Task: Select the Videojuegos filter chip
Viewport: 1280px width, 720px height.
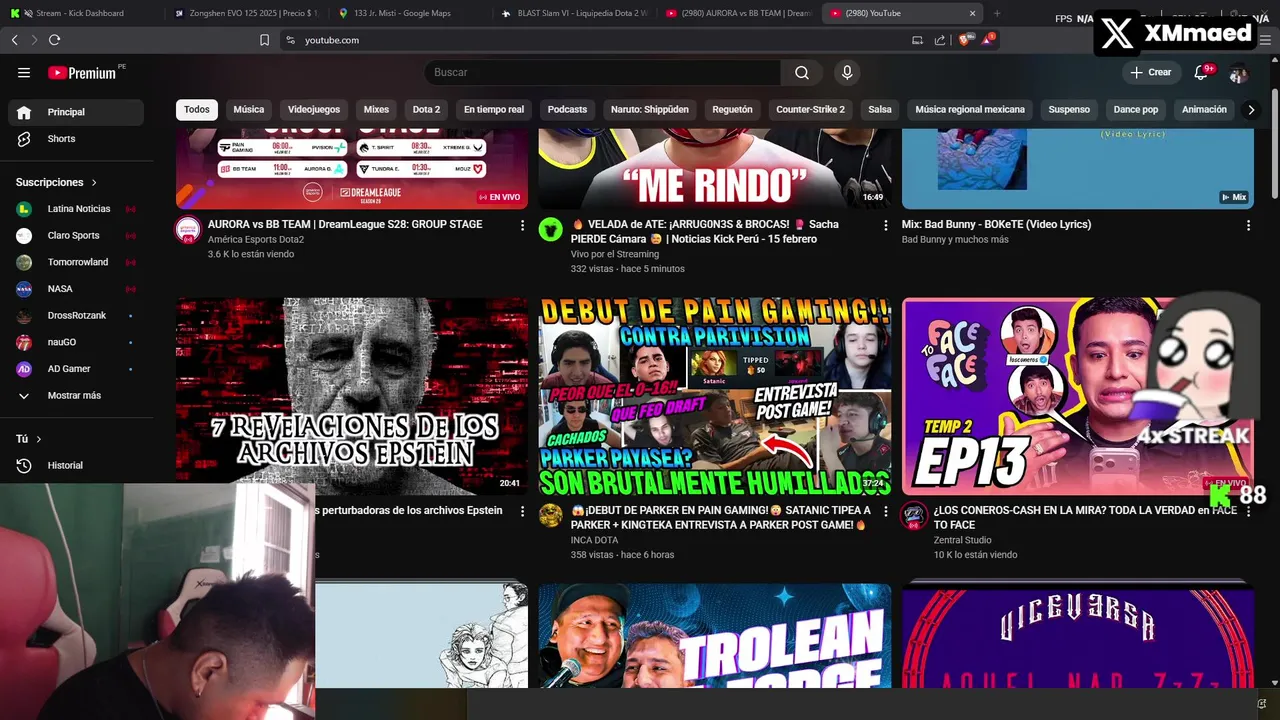Action: (x=314, y=109)
